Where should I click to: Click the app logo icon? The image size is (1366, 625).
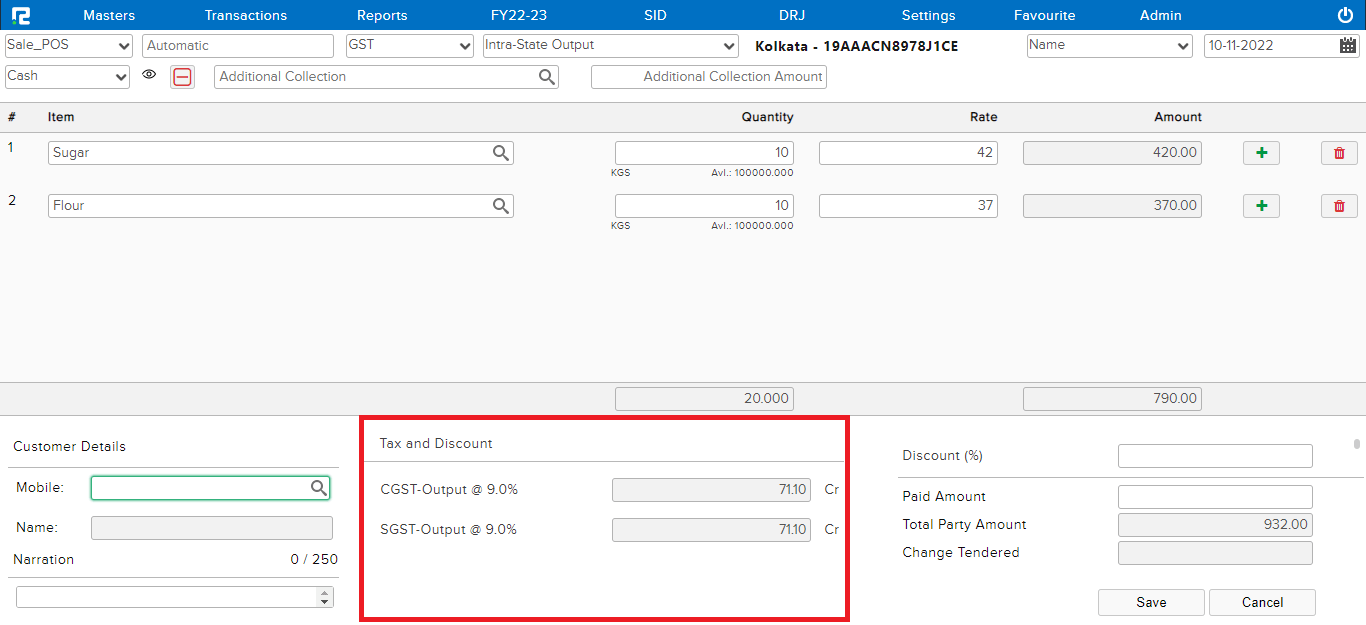[x=21, y=15]
